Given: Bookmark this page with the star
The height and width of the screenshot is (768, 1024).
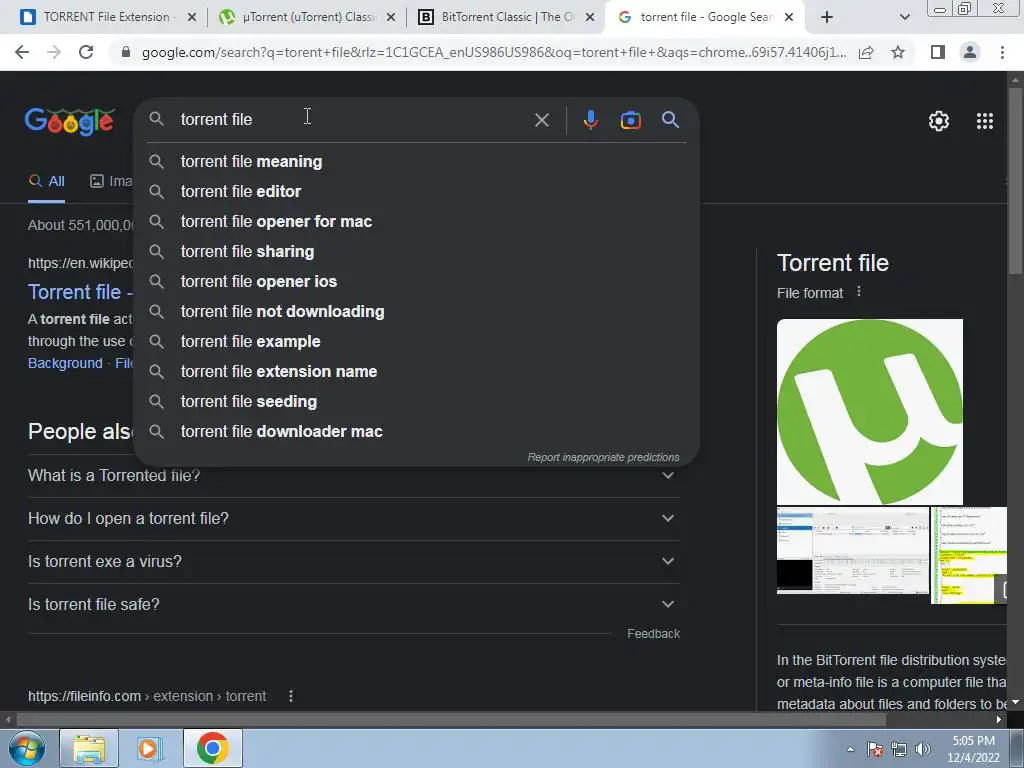Looking at the screenshot, I should pyautogui.click(x=898, y=52).
